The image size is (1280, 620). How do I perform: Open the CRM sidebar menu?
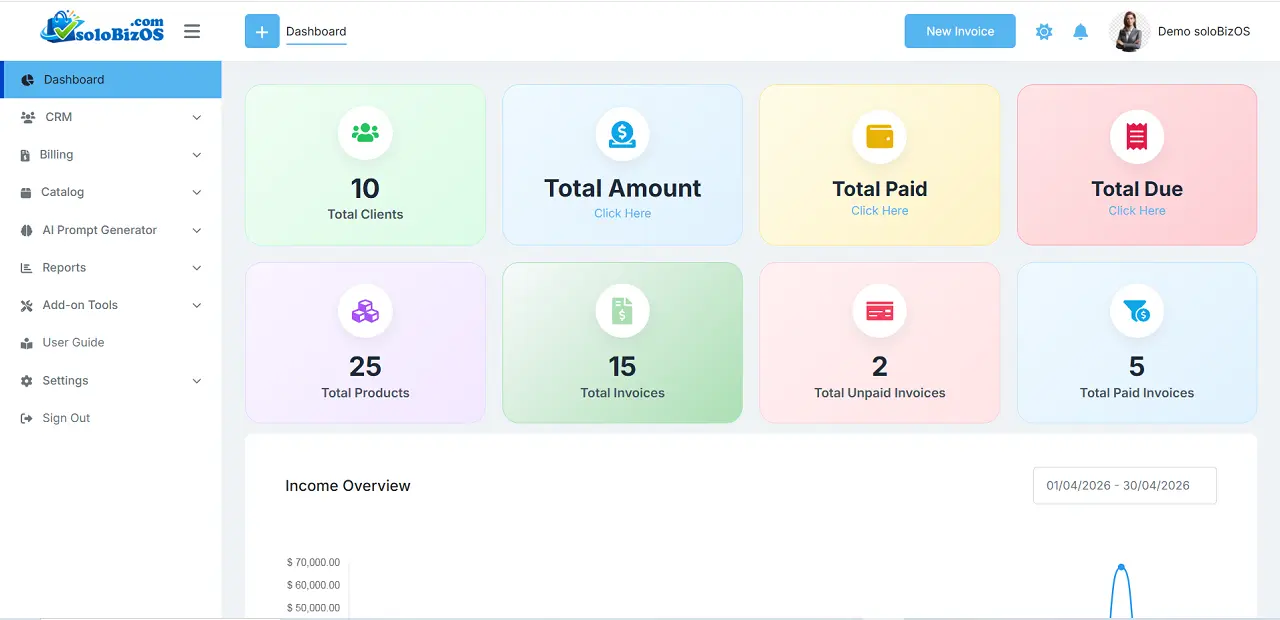[x=111, y=117]
